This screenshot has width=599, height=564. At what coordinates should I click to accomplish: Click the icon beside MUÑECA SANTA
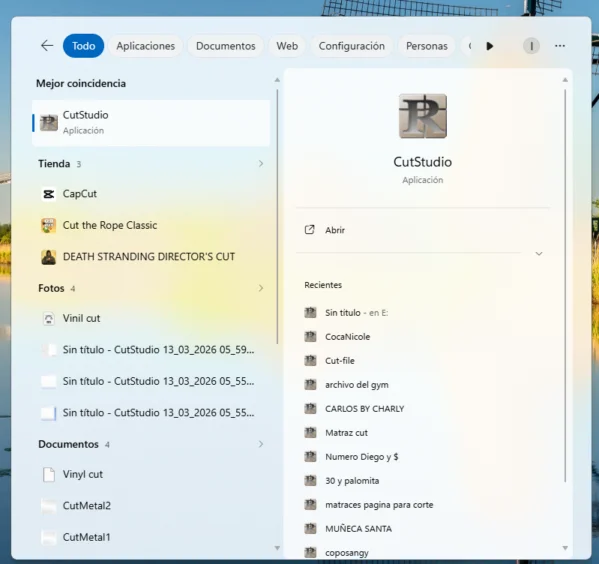[x=310, y=529]
